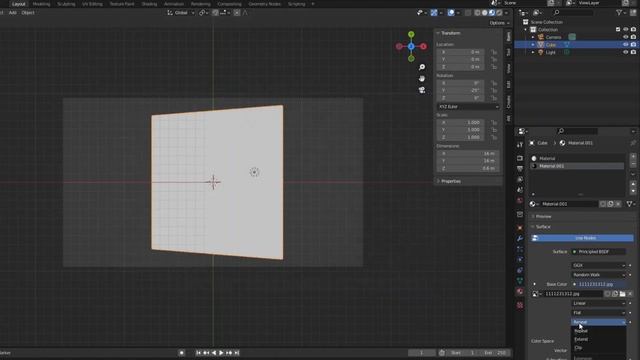This screenshot has height=360, width=640.
Task: Open Global transform orientation dropdown
Action: [x=181, y=13]
